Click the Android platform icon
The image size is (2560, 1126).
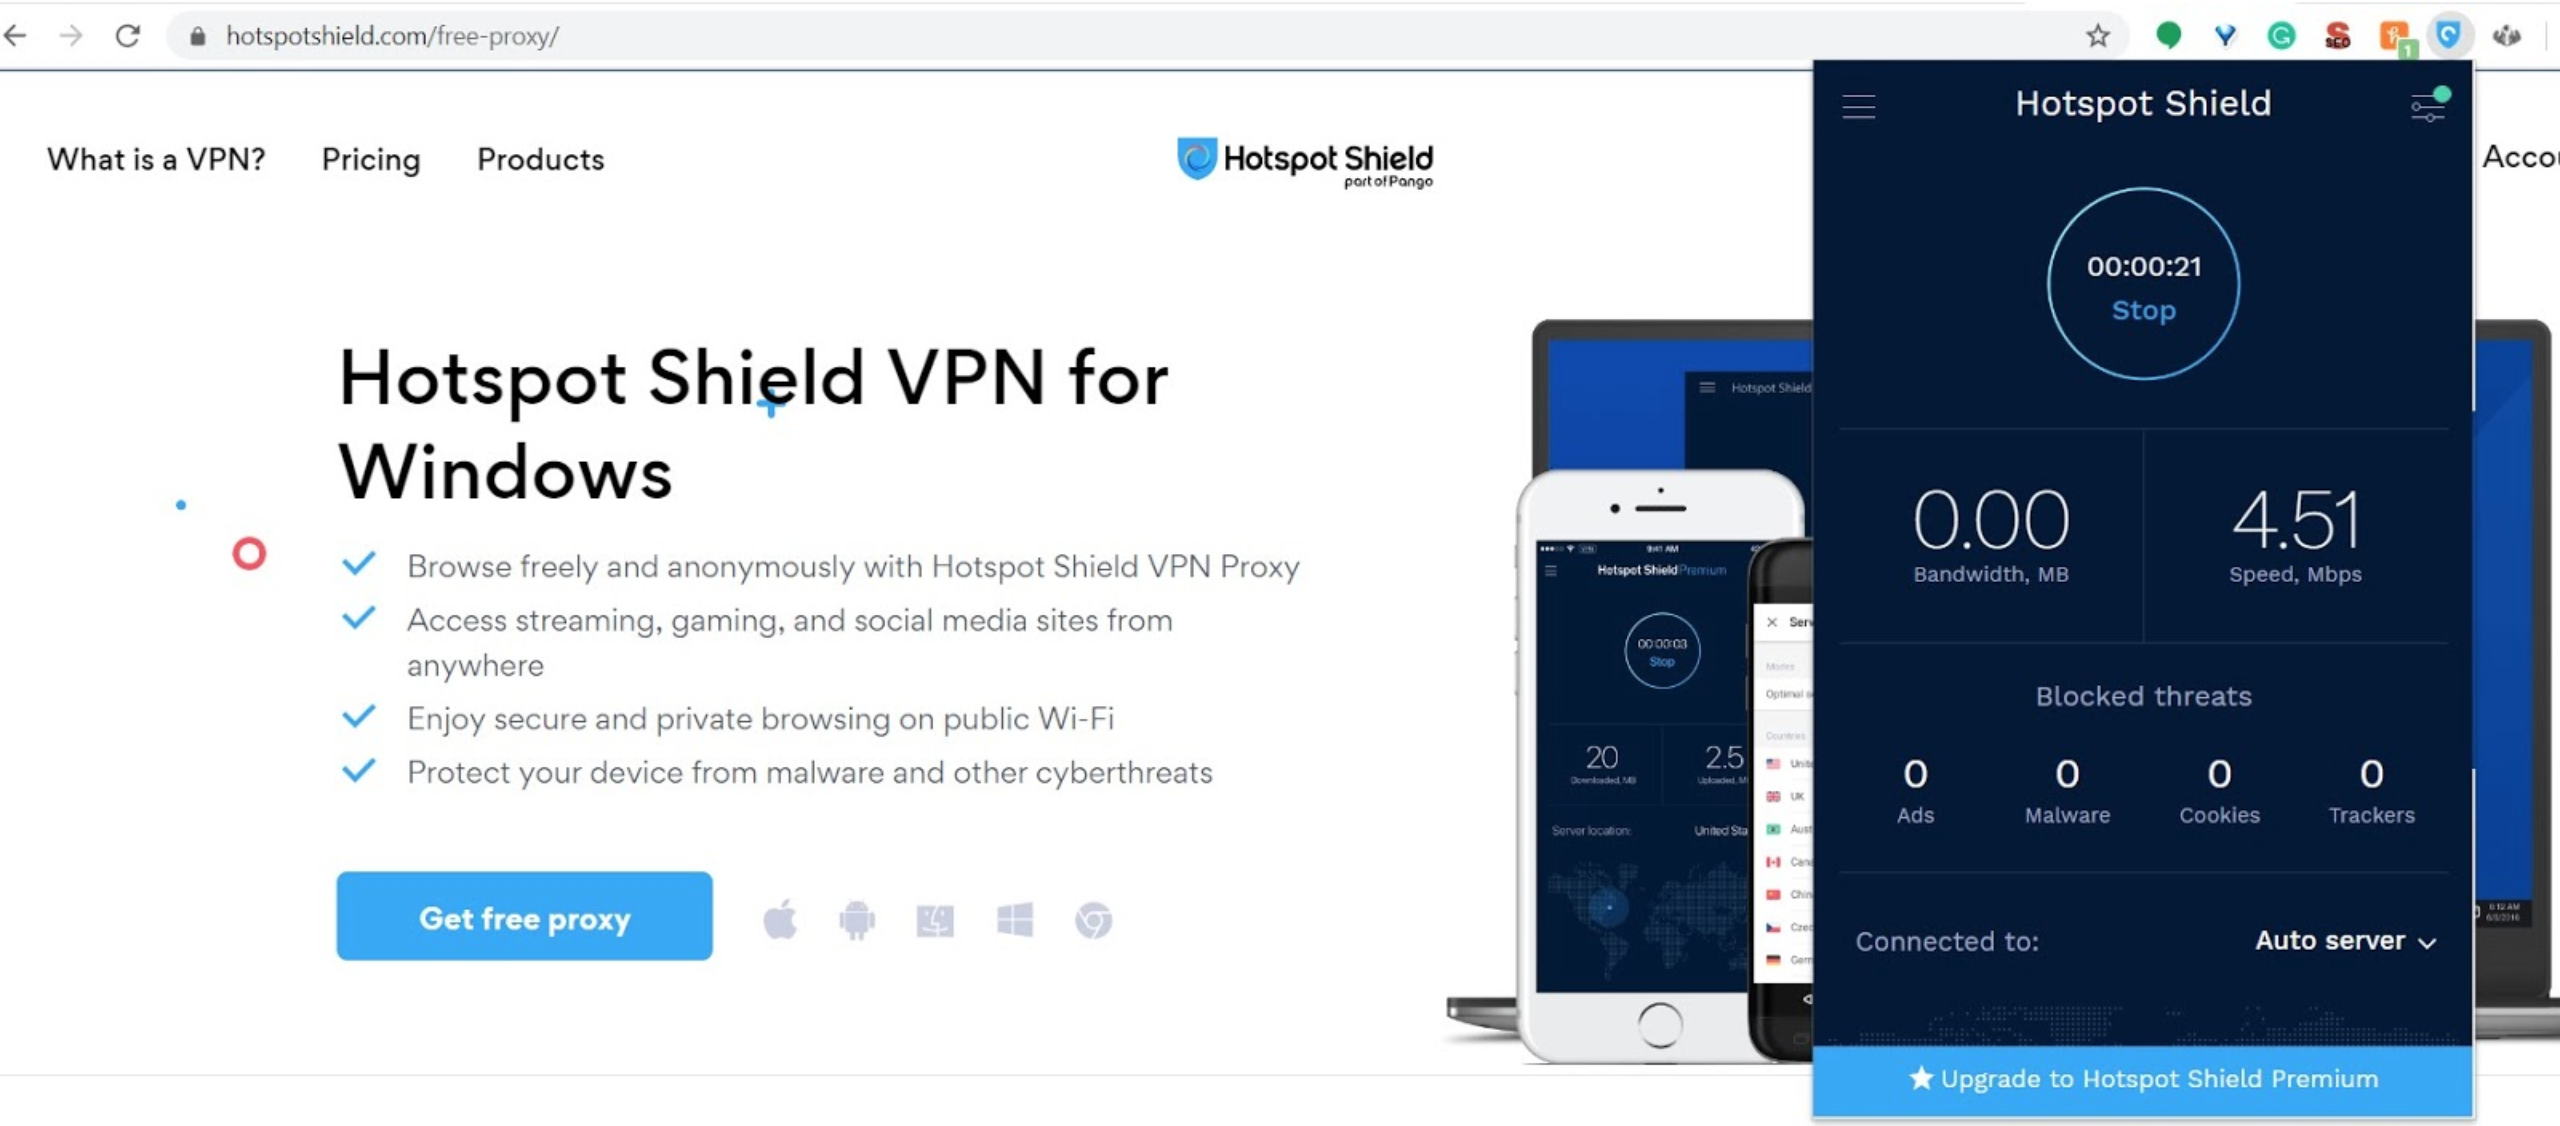pyautogui.click(x=856, y=919)
